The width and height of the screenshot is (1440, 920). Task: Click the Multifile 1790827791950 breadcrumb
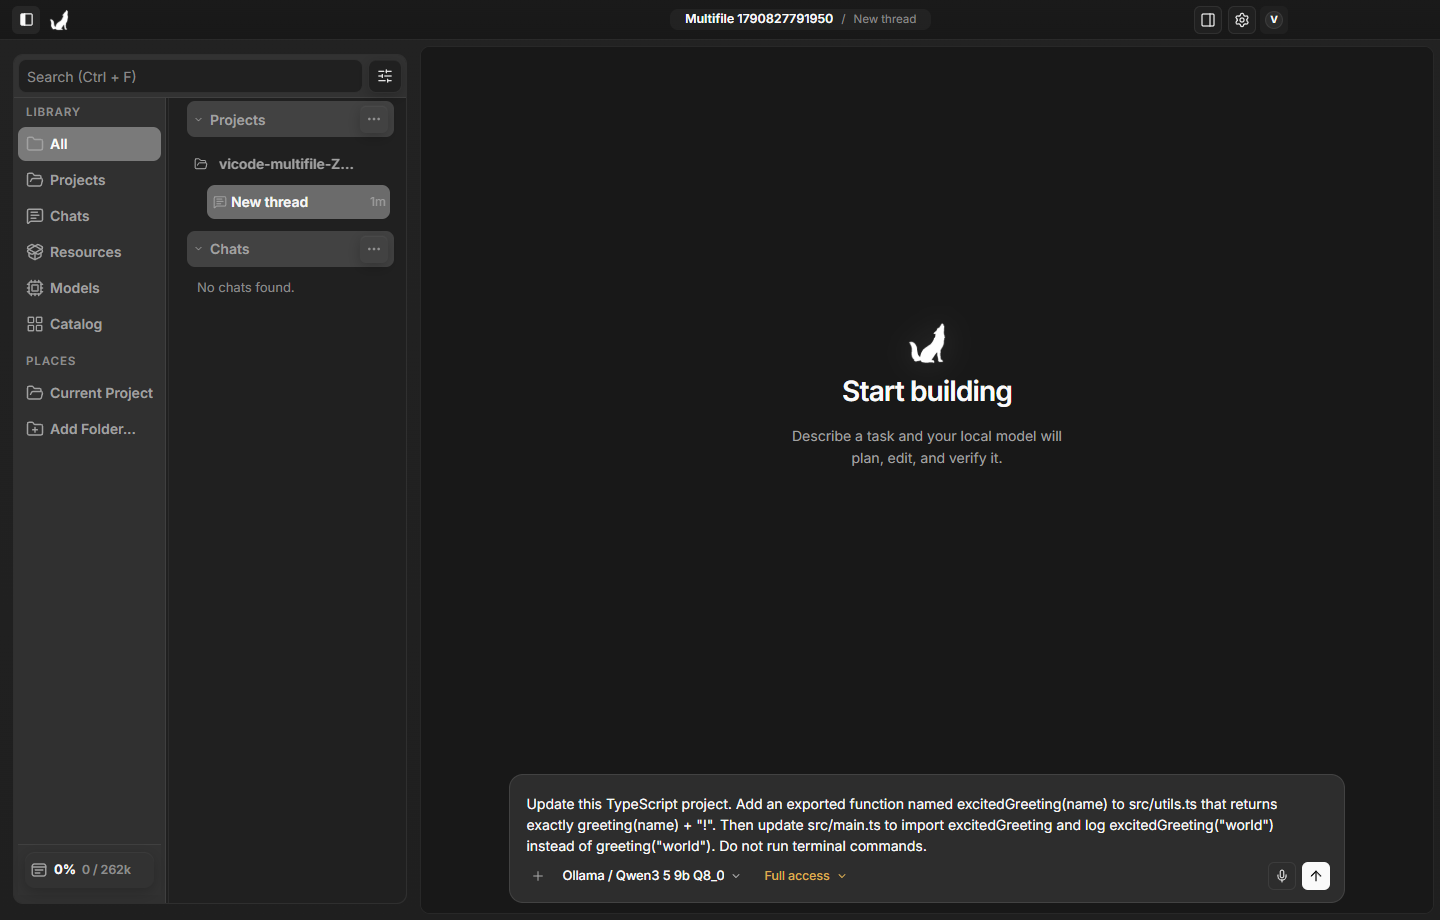pos(759,19)
